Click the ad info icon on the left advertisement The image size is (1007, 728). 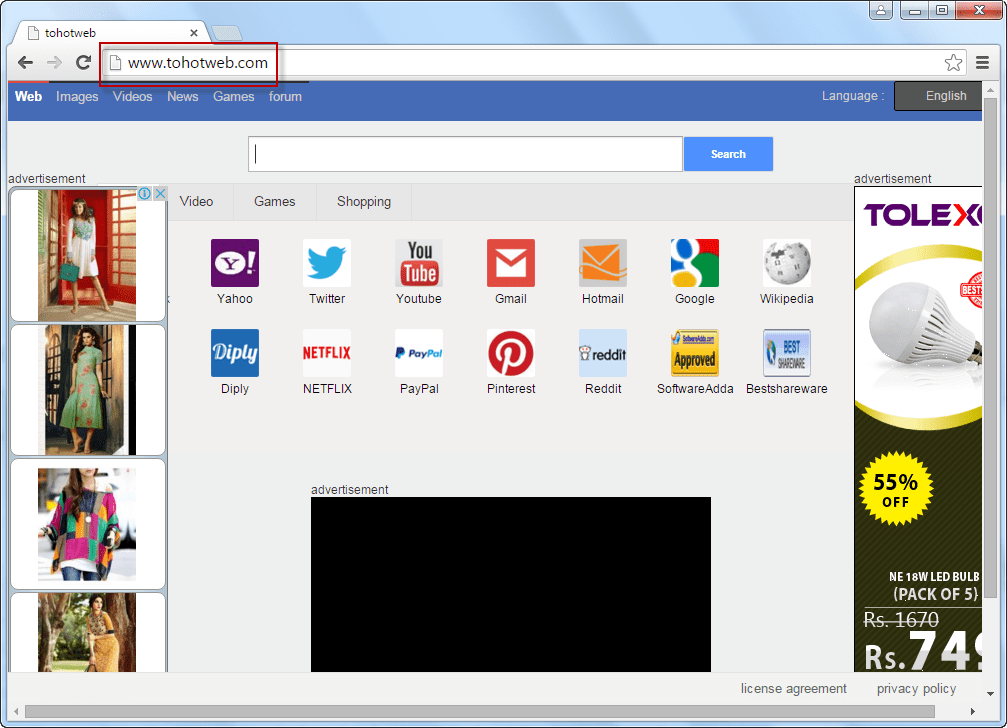pos(144,193)
